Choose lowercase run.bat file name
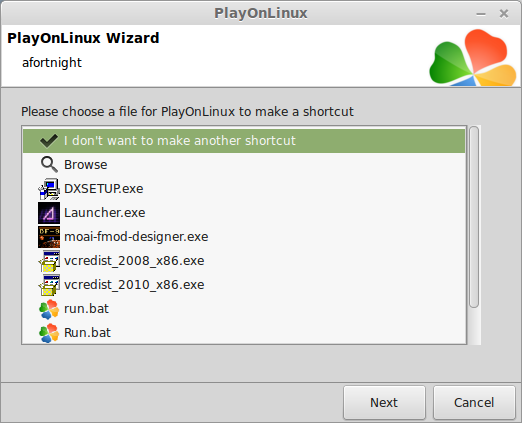 86,309
